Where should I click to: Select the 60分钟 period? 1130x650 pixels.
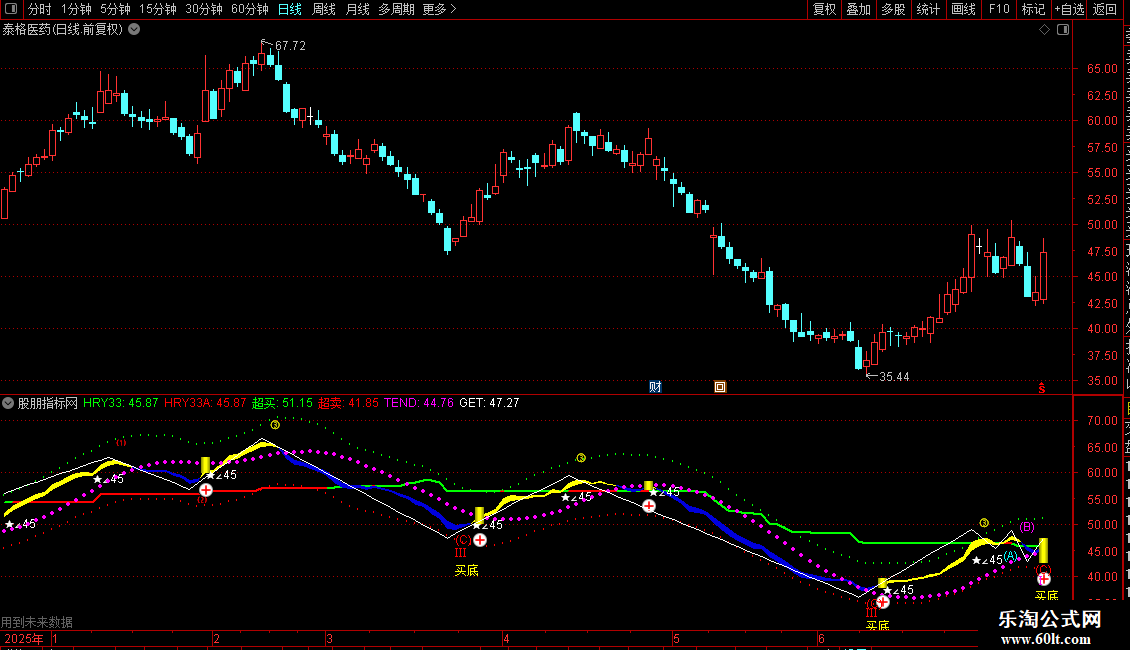point(250,9)
